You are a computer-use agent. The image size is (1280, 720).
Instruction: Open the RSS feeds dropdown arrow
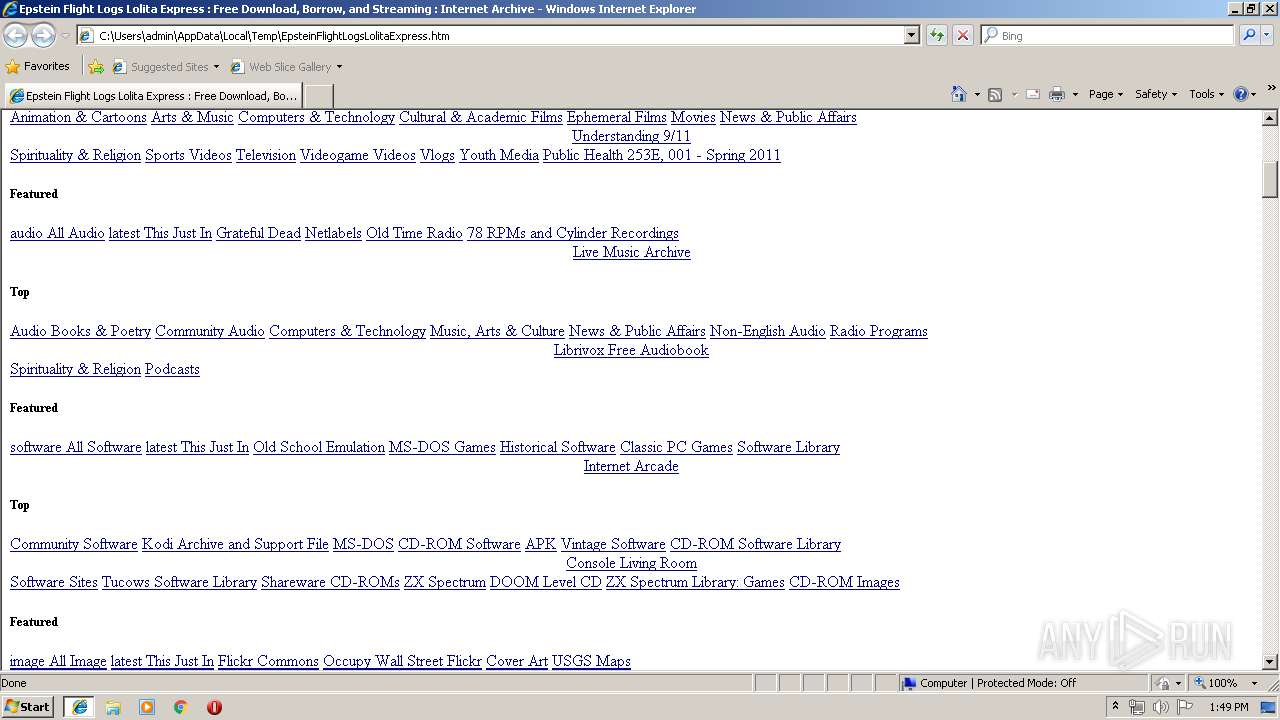tap(1013, 94)
